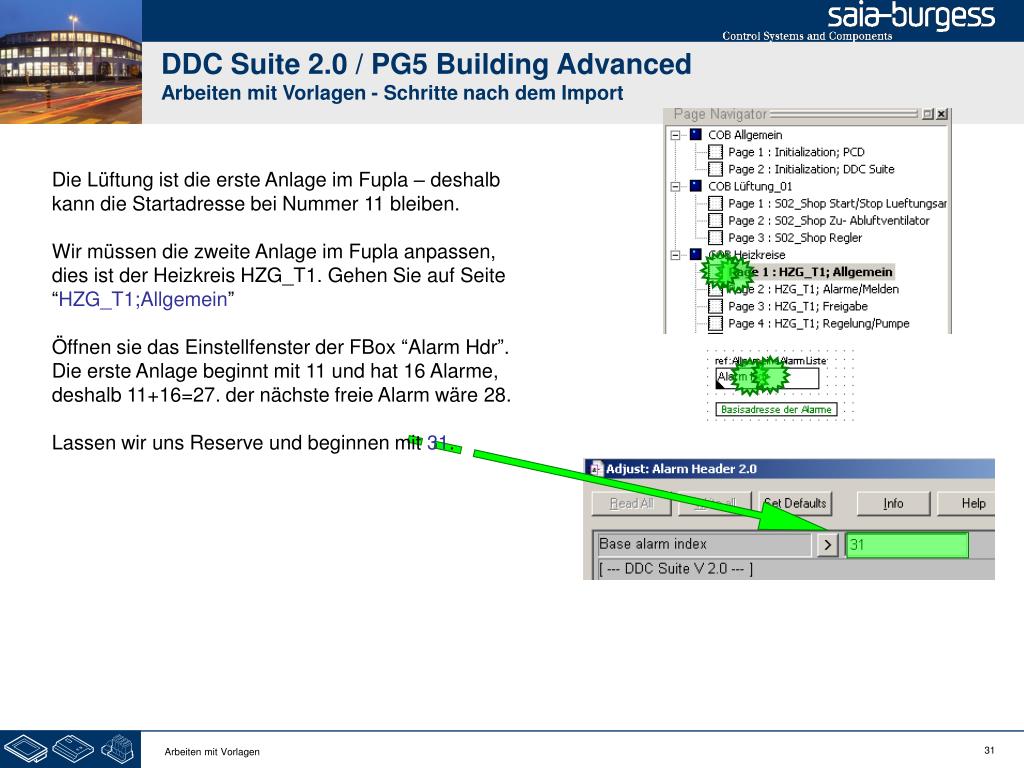Collapse the COB Heizkreise tree node
Image resolution: width=1024 pixels, height=768 pixels.
(x=675, y=255)
